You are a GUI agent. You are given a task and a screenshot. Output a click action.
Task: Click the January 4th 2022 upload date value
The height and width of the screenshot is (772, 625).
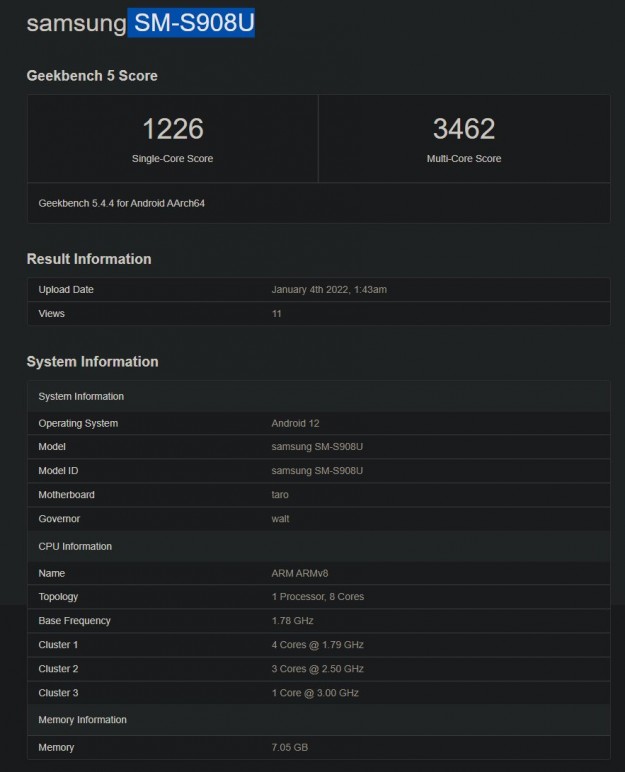pyautogui.click(x=329, y=290)
